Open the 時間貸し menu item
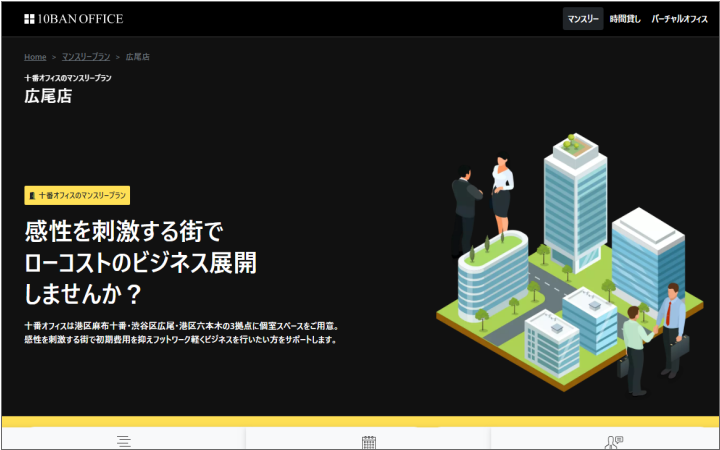This screenshot has width=720, height=450. pos(625,19)
